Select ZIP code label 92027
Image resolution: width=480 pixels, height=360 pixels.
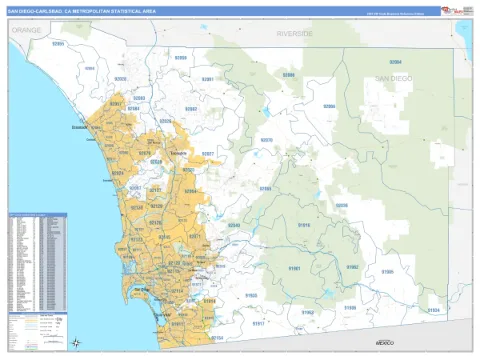[208, 154]
